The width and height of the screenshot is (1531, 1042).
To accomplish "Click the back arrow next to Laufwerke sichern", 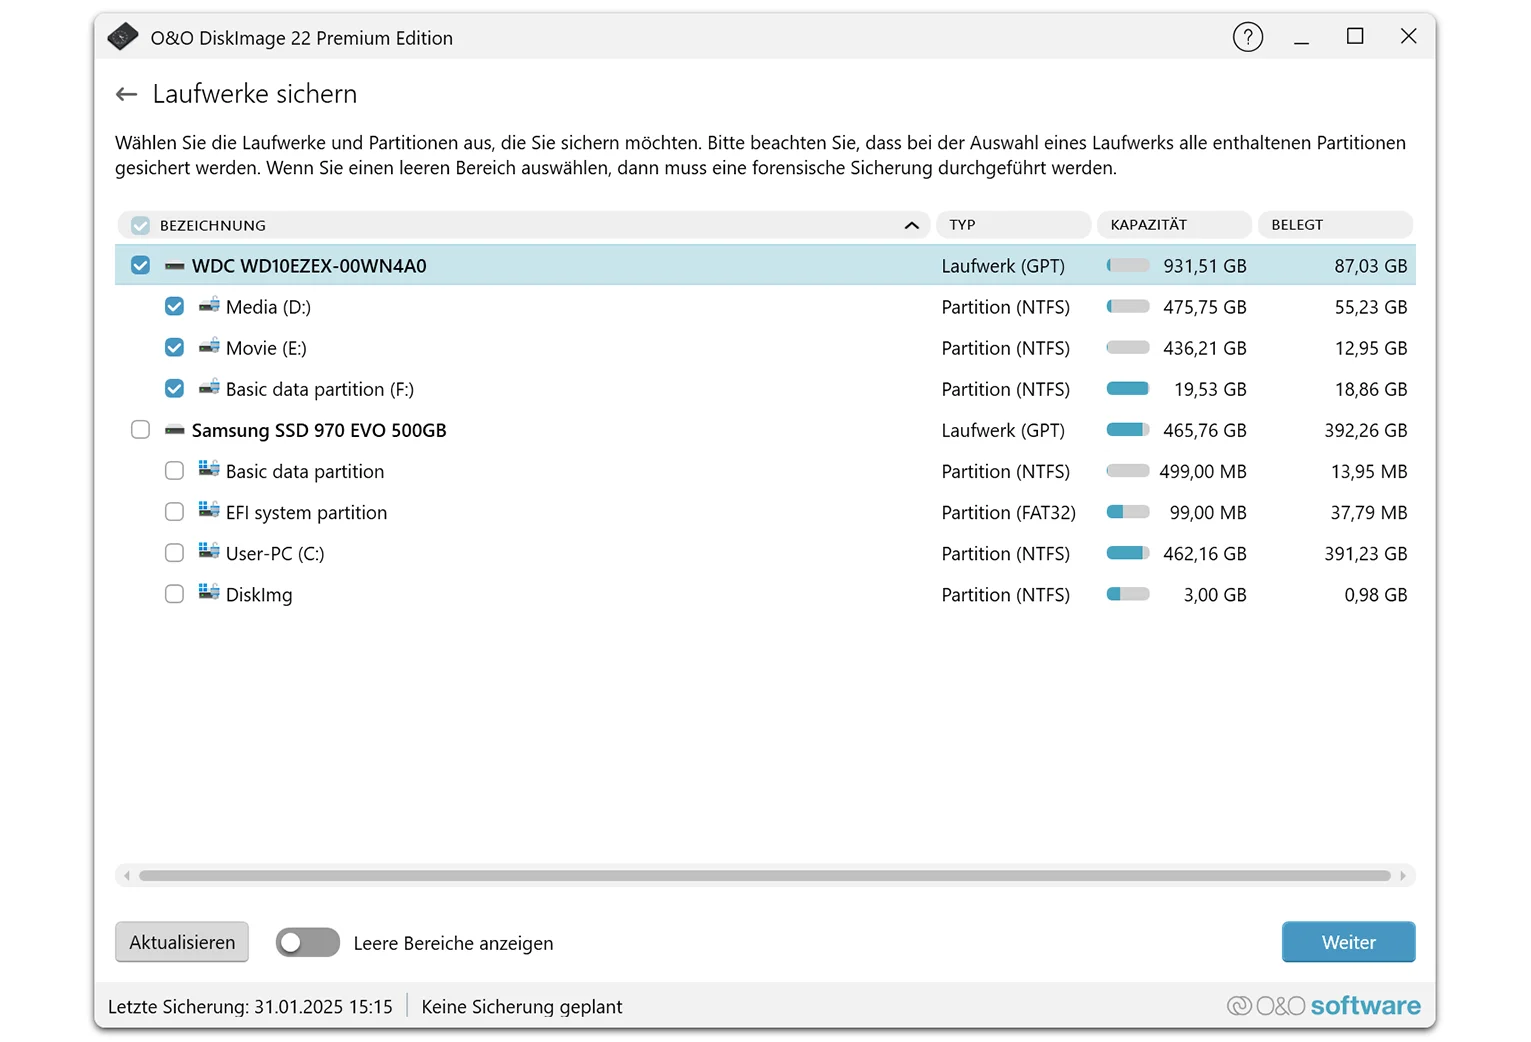I will click(x=126, y=94).
